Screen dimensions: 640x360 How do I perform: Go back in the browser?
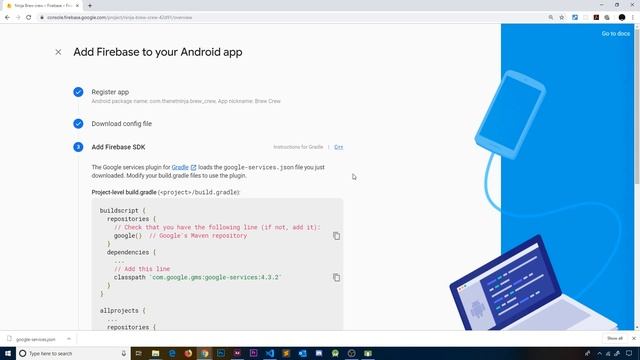[x=7, y=18]
